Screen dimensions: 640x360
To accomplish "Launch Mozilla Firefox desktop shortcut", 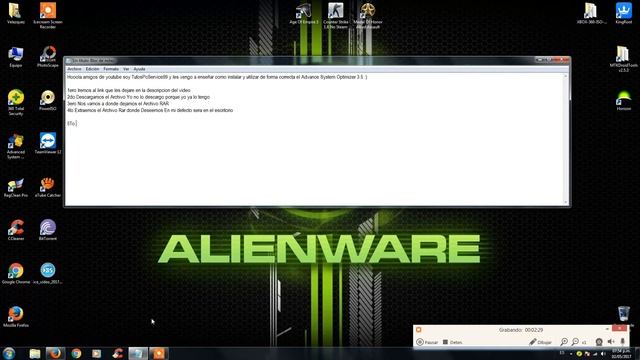I will (16, 317).
